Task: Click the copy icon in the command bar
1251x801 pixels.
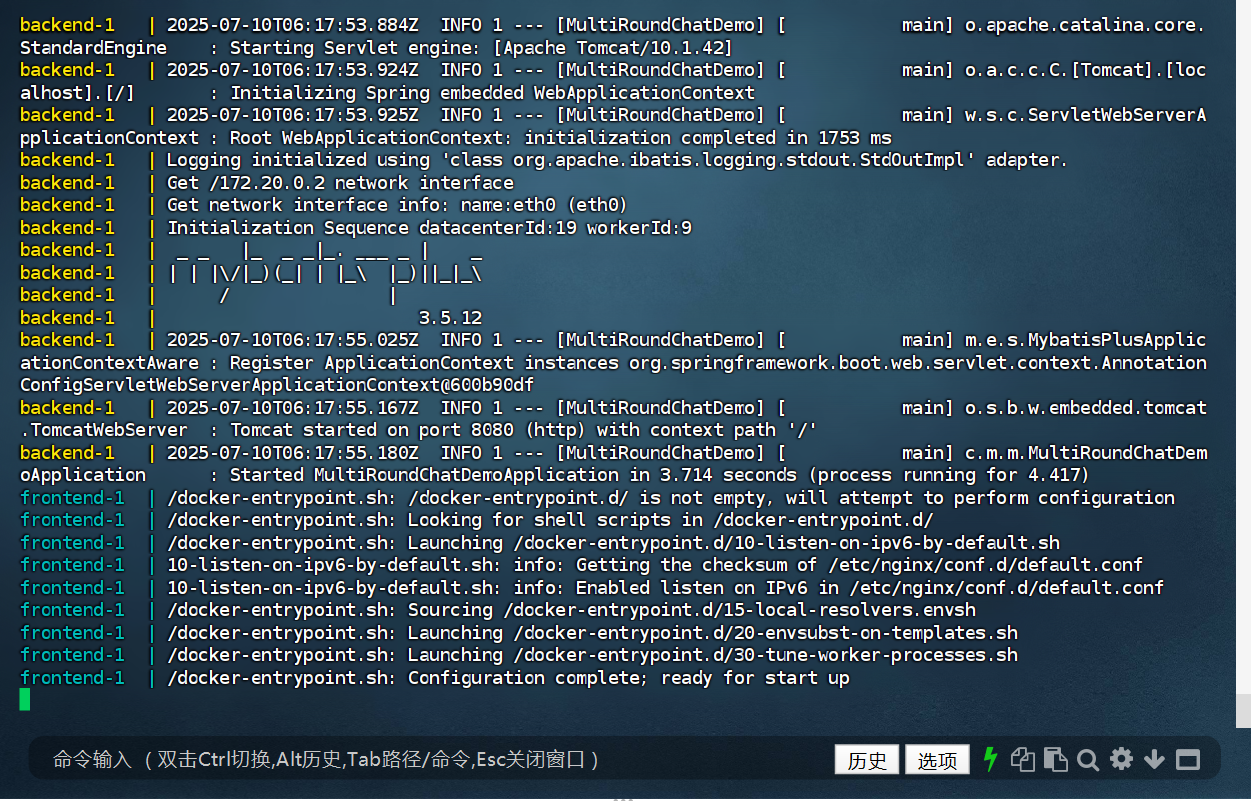Action: (x=1022, y=759)
